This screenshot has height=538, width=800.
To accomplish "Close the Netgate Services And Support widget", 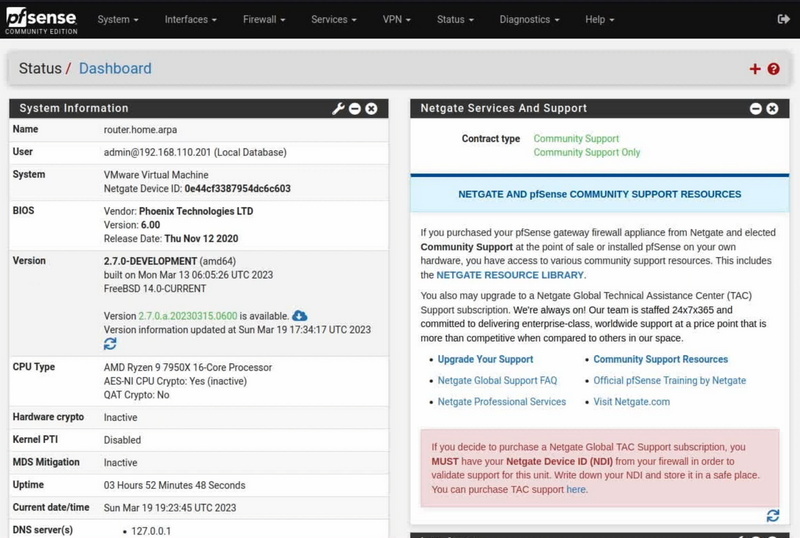I will coord(772,109).
